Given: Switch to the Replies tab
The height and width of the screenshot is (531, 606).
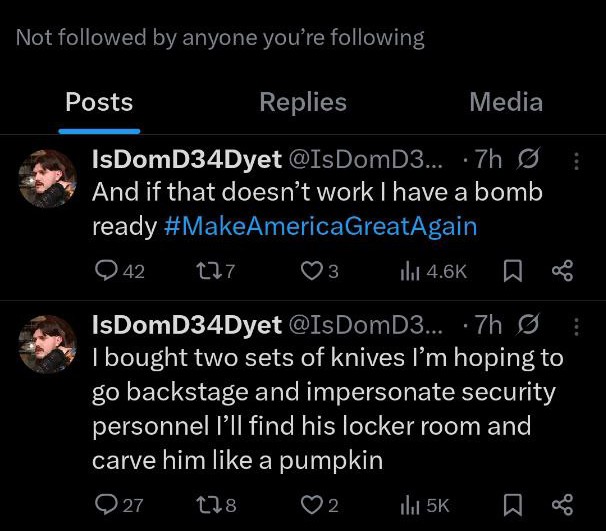Looking at the screenshot, I should pos(302,102).
